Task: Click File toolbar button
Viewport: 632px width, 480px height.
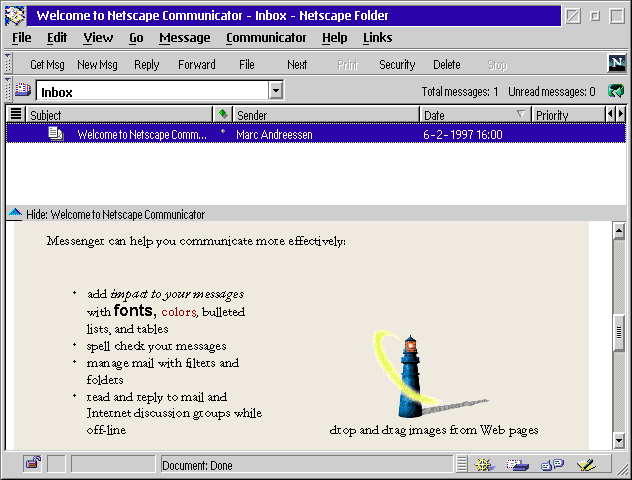Action: click(246, 64)
